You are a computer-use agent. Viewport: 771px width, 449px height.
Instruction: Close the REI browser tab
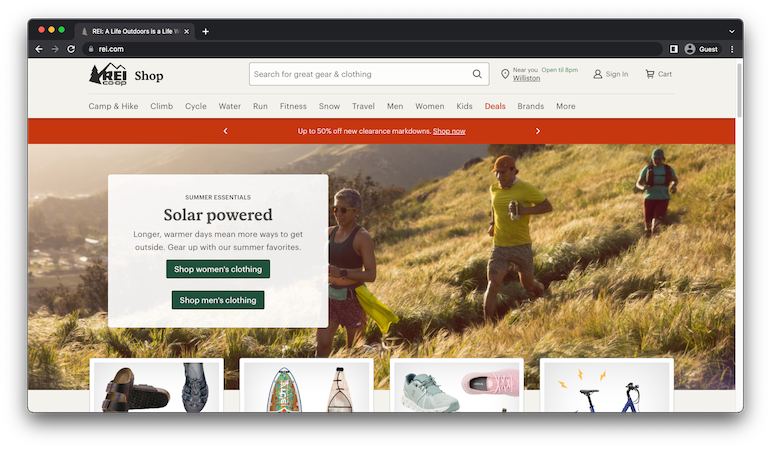[186, 31]
